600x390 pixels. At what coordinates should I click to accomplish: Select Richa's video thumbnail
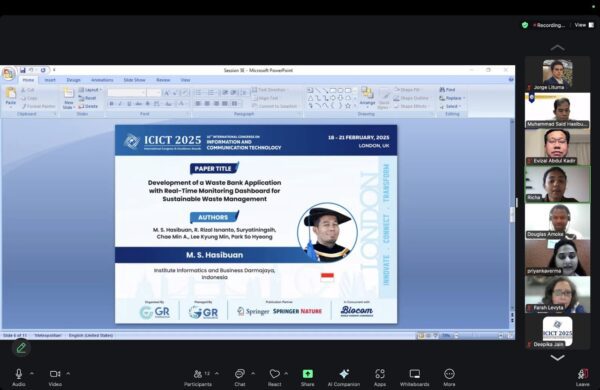(558, 184)
